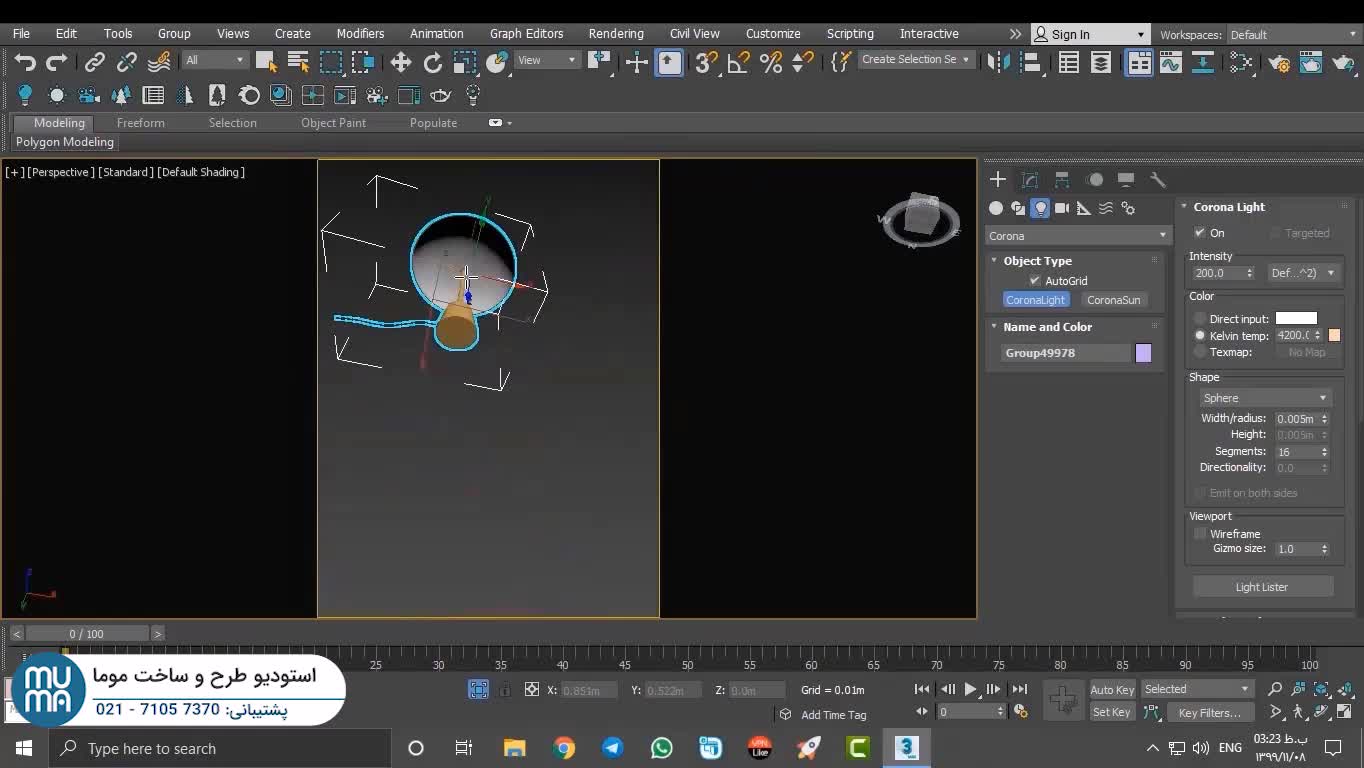Viewport: 1364px width, 768px height.
Task: Disable the Corona Light On checkbox
Action: pos(1200,233)
